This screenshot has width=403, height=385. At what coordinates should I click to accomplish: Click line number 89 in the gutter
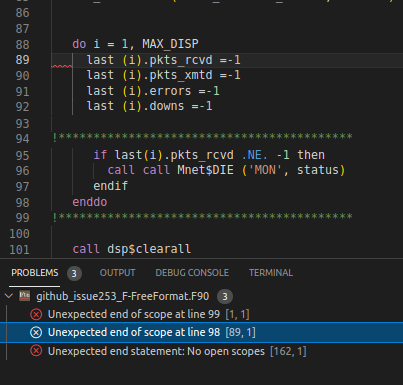(x=22, y=60)
